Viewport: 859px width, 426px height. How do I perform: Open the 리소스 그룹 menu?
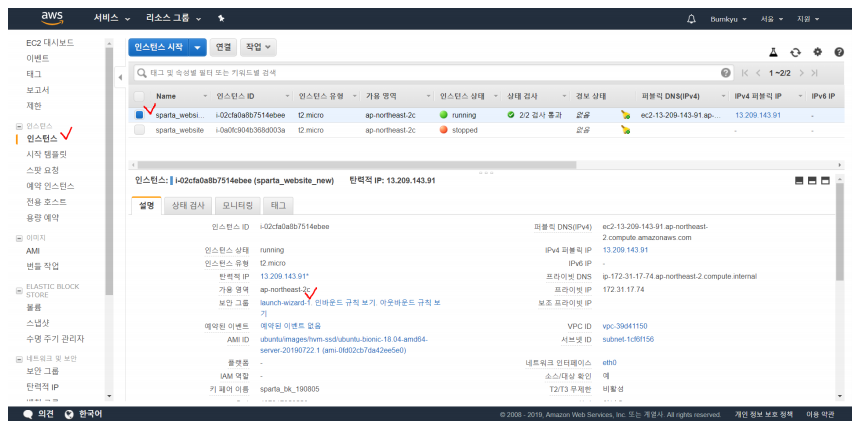[174, 18]
